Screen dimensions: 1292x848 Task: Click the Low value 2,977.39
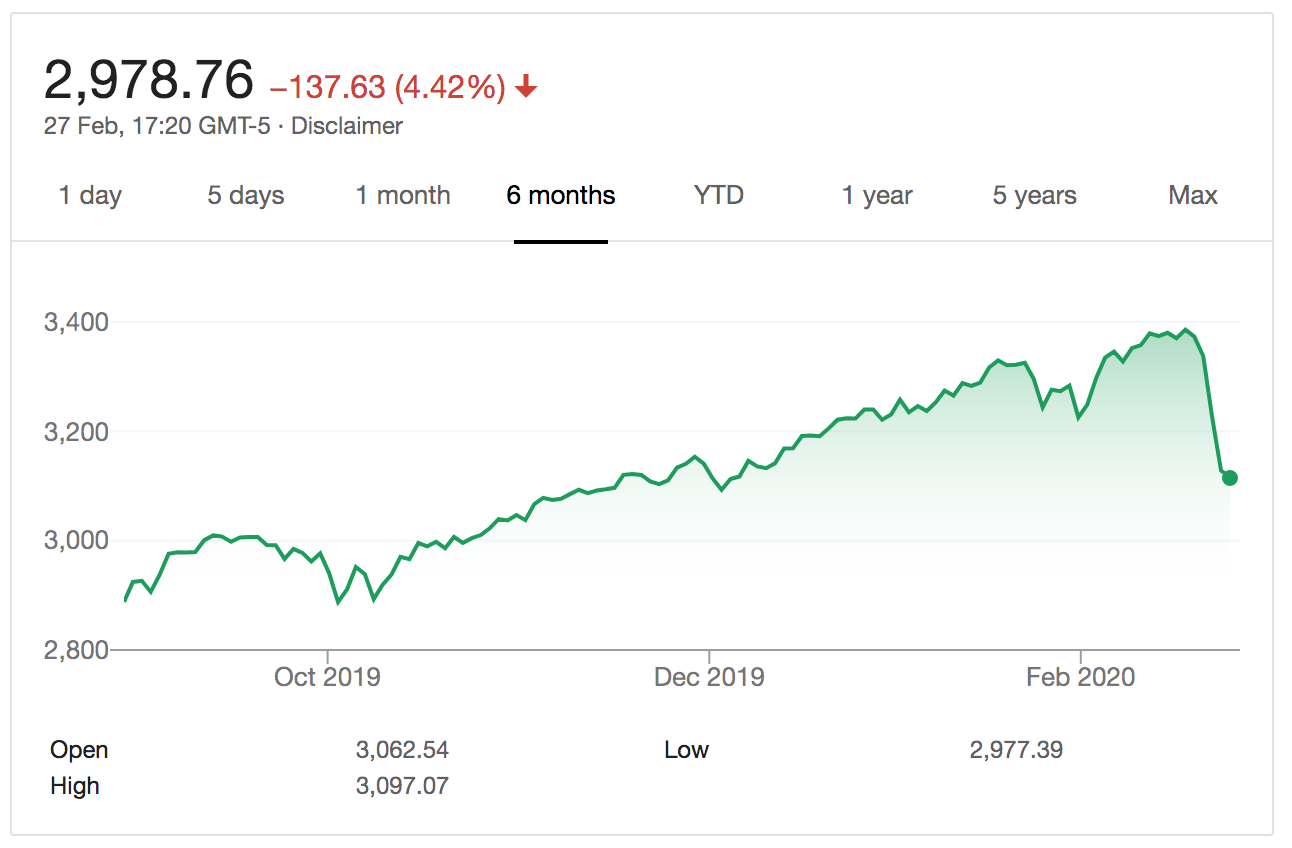point(1016,750)
